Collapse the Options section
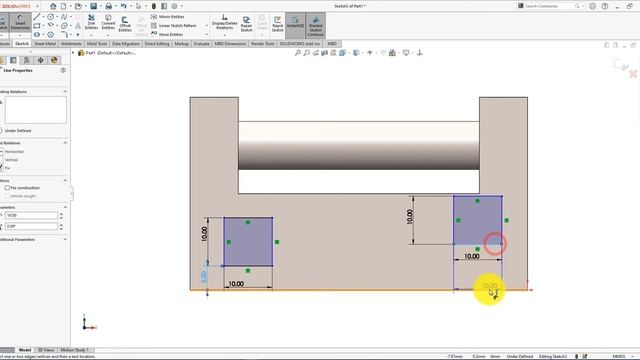640x360 pixels. point(65,180)
